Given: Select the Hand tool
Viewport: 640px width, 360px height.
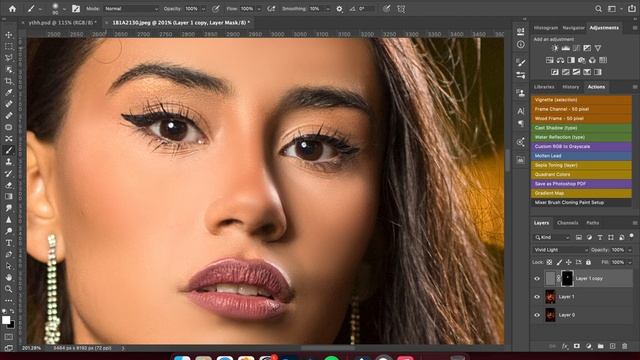Looking at the screenshot, I should pyautogui.click(x=9, y=278).
